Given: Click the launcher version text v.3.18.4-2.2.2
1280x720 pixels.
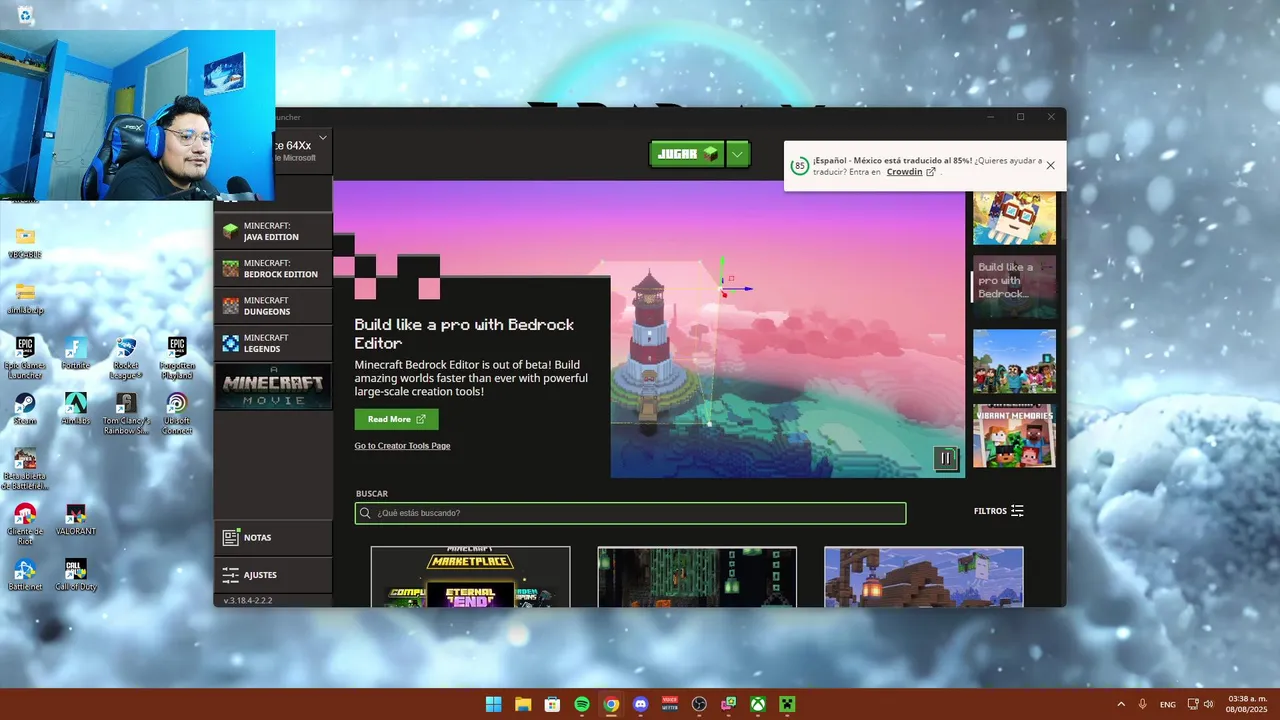Looking at the screenshot, I should tap(248, 601).
